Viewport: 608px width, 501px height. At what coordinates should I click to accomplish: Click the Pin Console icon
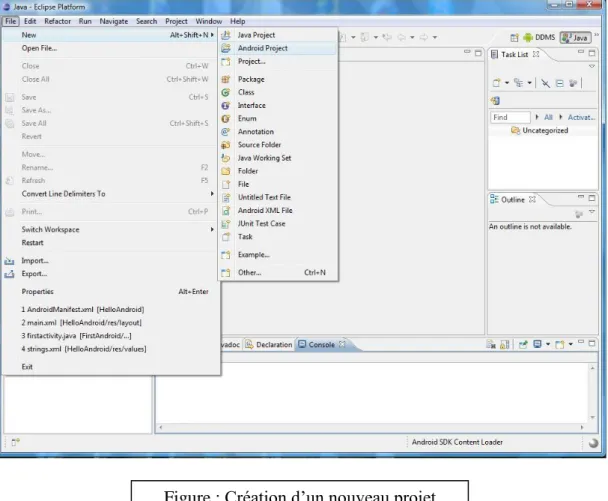(x=523, y=344)
